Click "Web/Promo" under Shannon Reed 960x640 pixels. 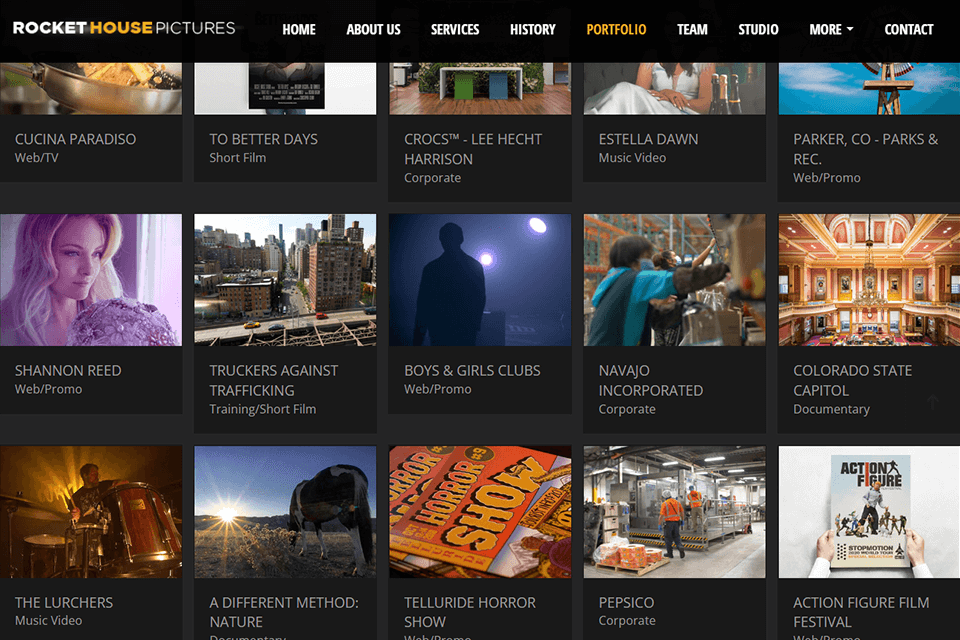point(48,390)
